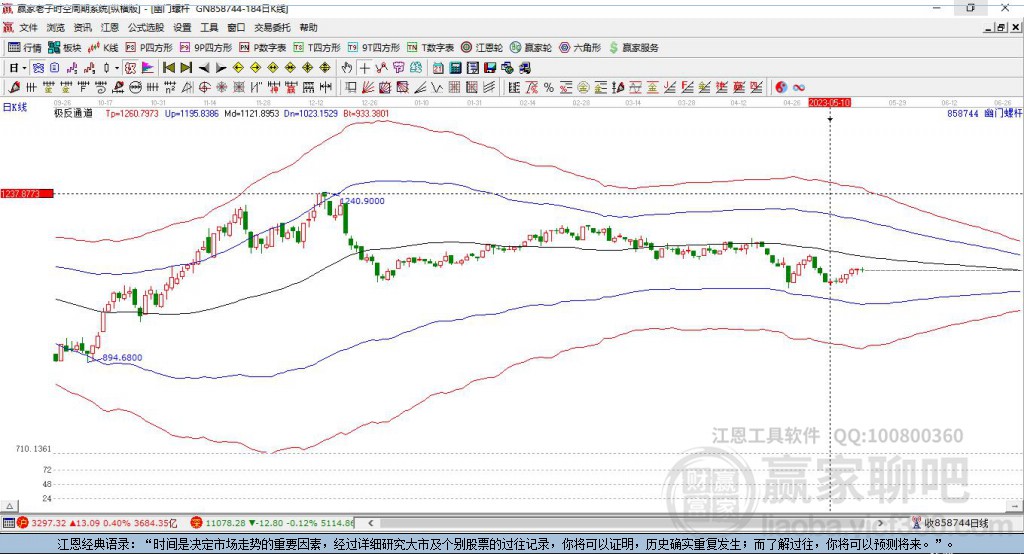The image size is (1024, 554).
Task: Click horizontal scrollbar left arrow
Action: click(370, 523)
